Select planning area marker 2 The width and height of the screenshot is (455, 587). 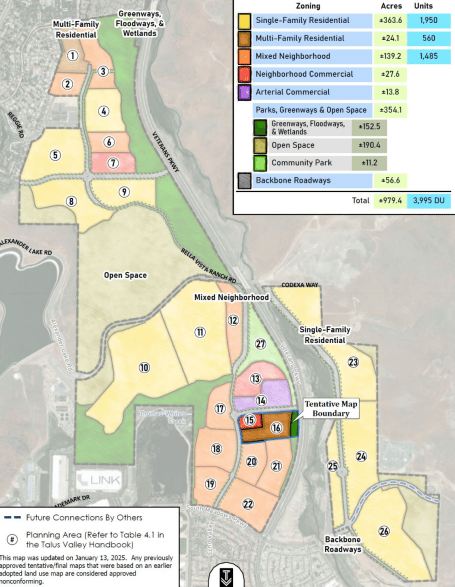pos(67,84)
